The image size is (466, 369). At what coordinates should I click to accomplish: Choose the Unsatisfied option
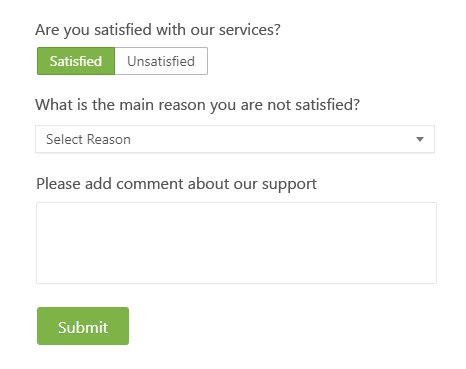[x=161, y=61]
